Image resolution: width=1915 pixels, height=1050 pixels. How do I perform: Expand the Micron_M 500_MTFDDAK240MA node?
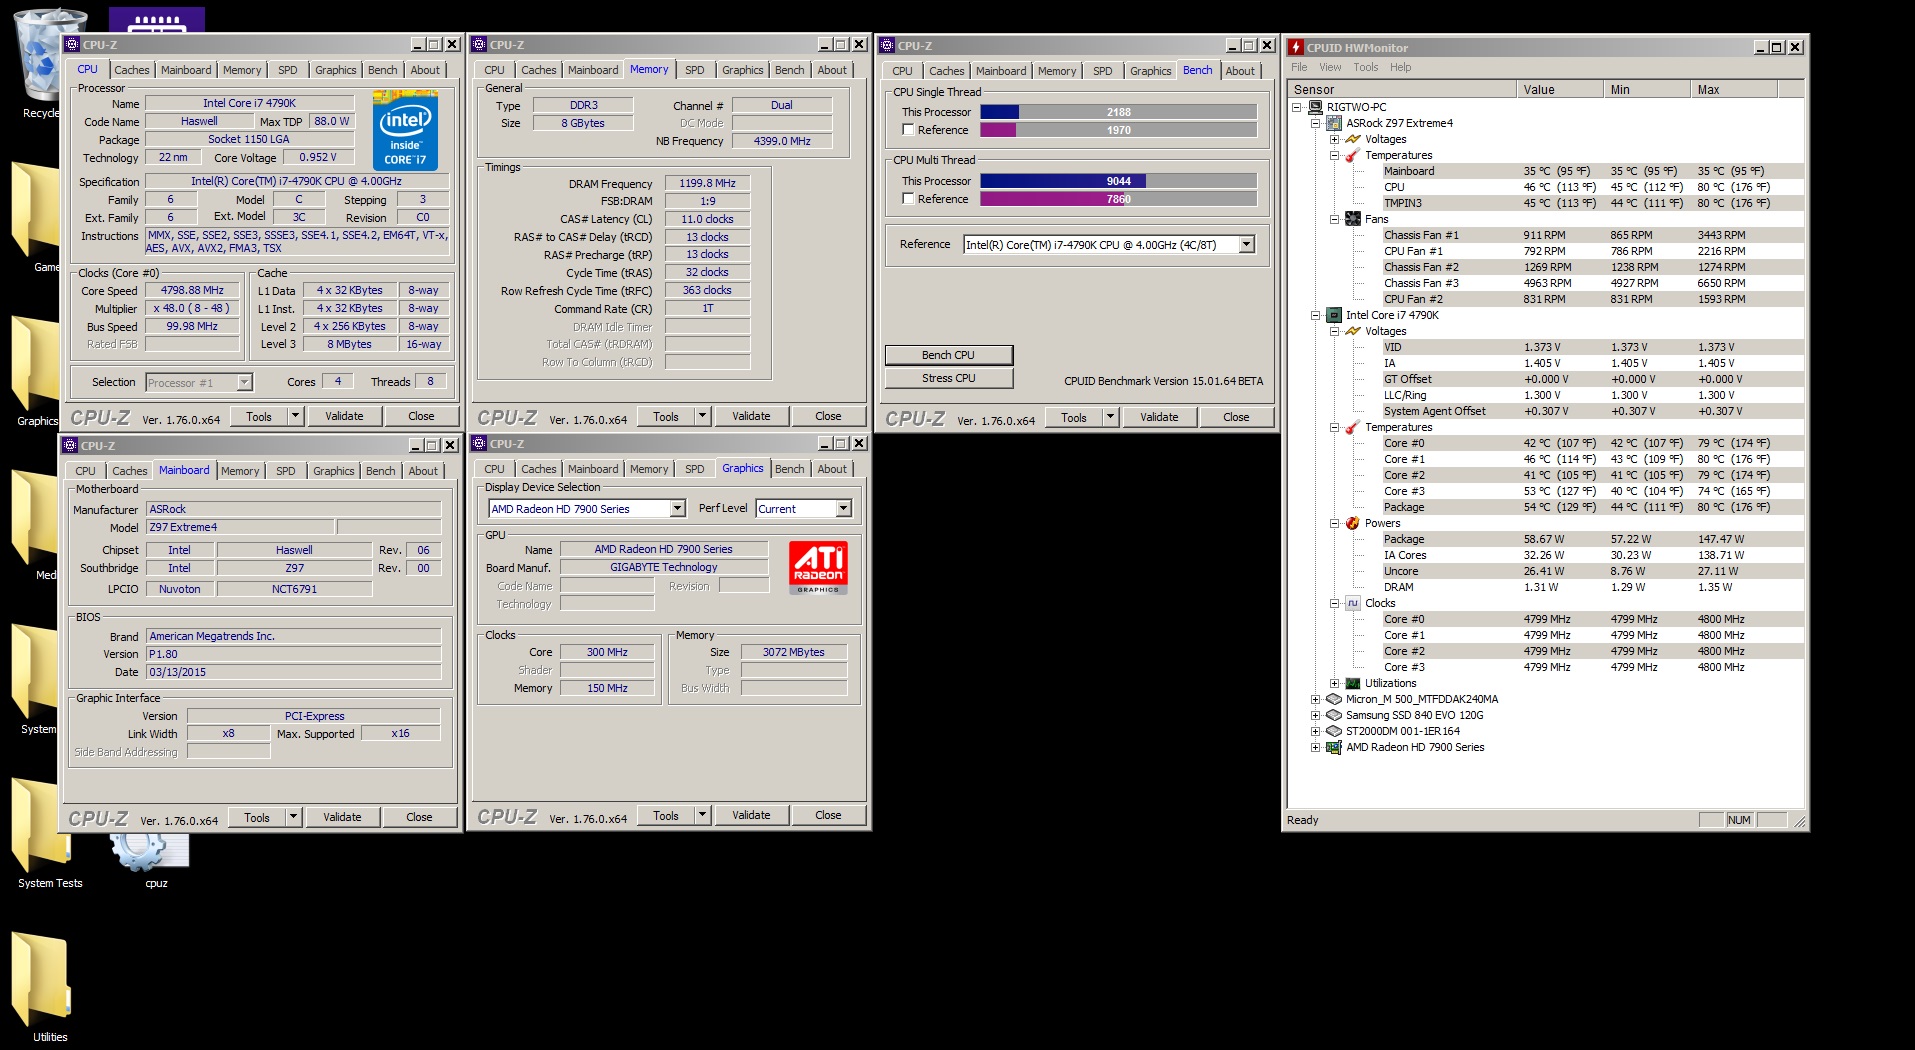click(x=1315, y=699)
